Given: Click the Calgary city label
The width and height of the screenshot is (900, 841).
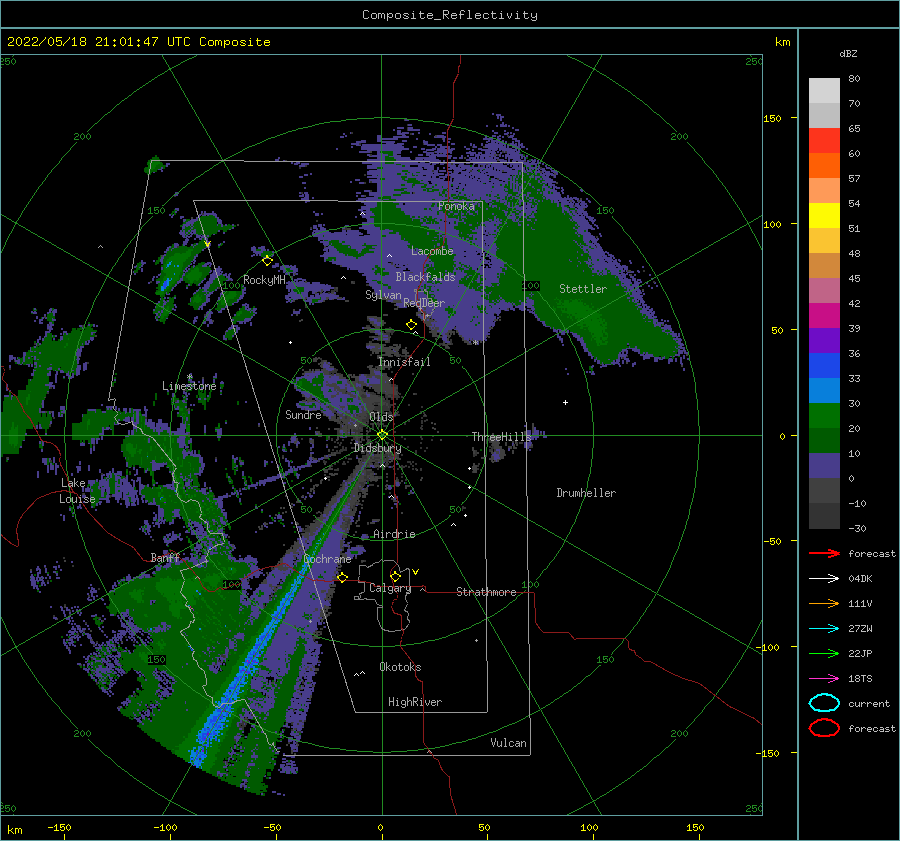Looking at the screenshot, I should [x=390, y=588].
